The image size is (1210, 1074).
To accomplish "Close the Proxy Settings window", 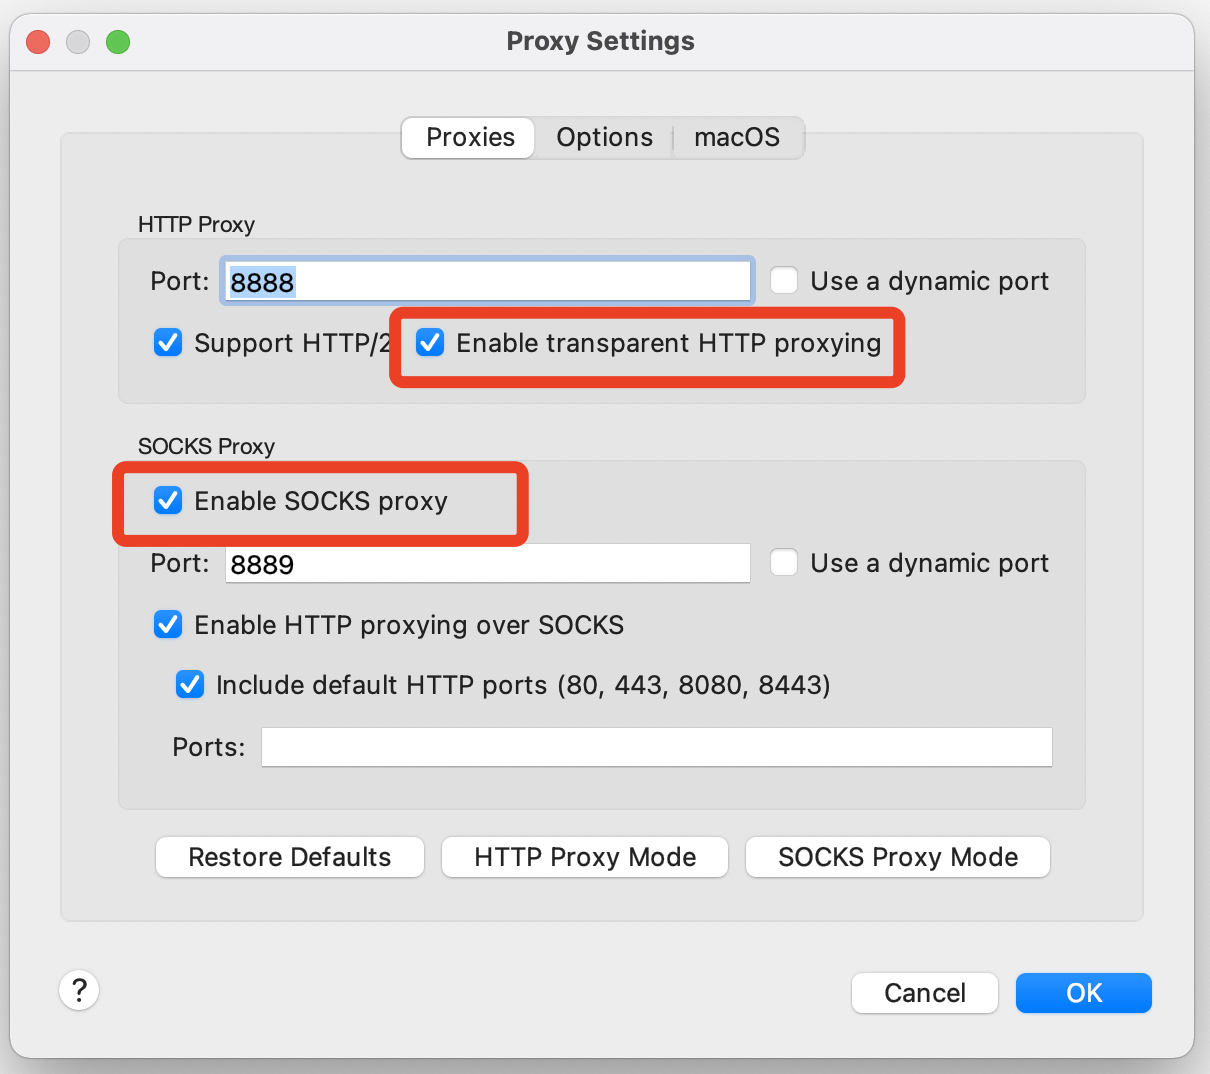I will tap(38, 42).
